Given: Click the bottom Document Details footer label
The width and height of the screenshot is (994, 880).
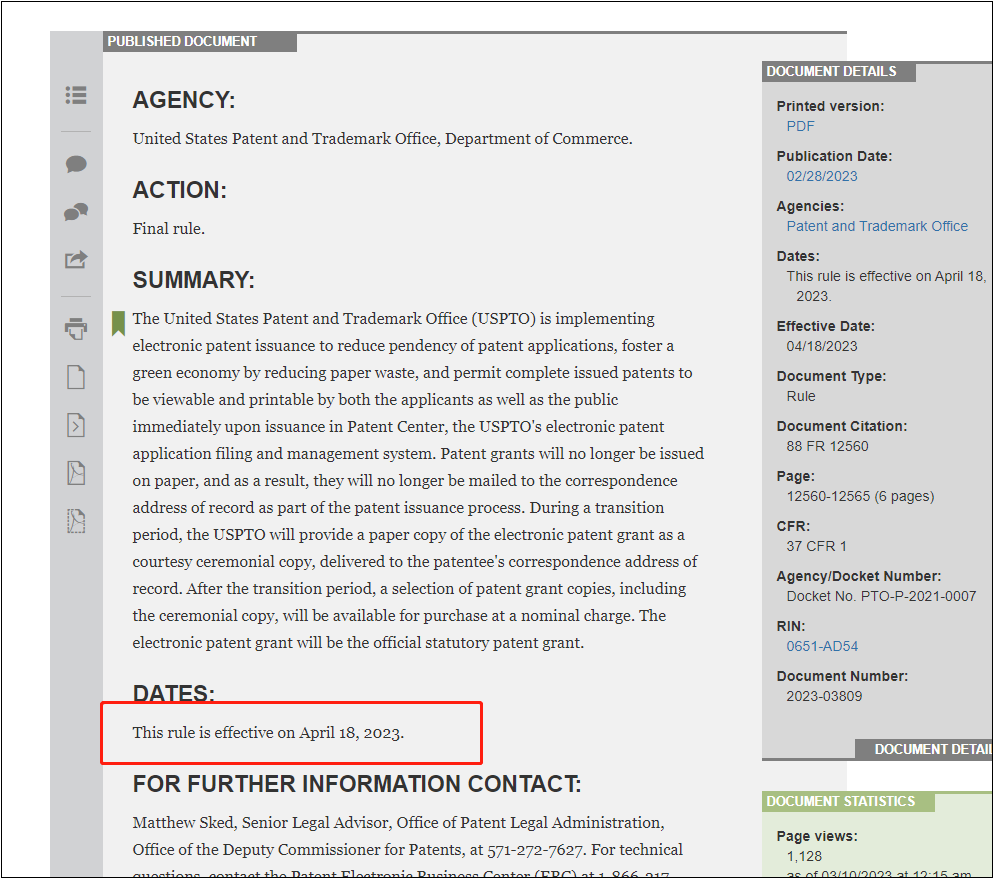Looking at the screenshot, I should click(x=930, y=749).
